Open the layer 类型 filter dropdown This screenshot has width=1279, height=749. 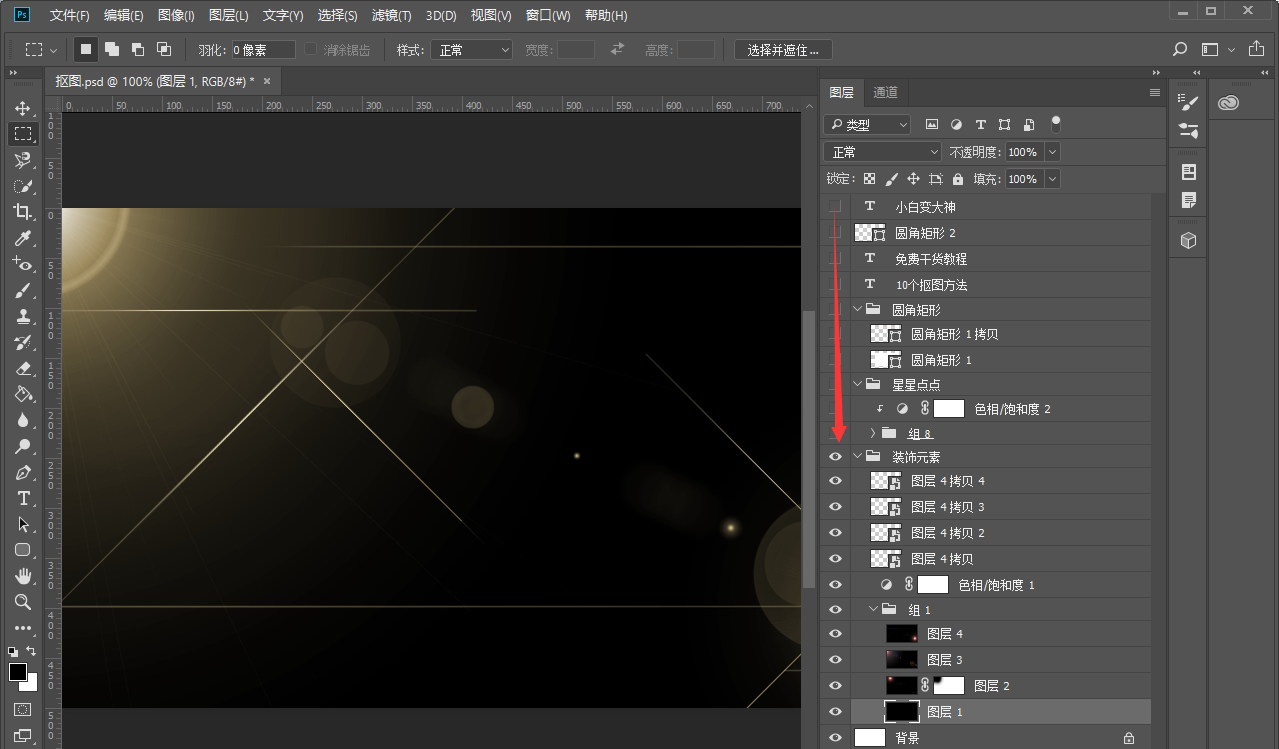coord(867,124)
